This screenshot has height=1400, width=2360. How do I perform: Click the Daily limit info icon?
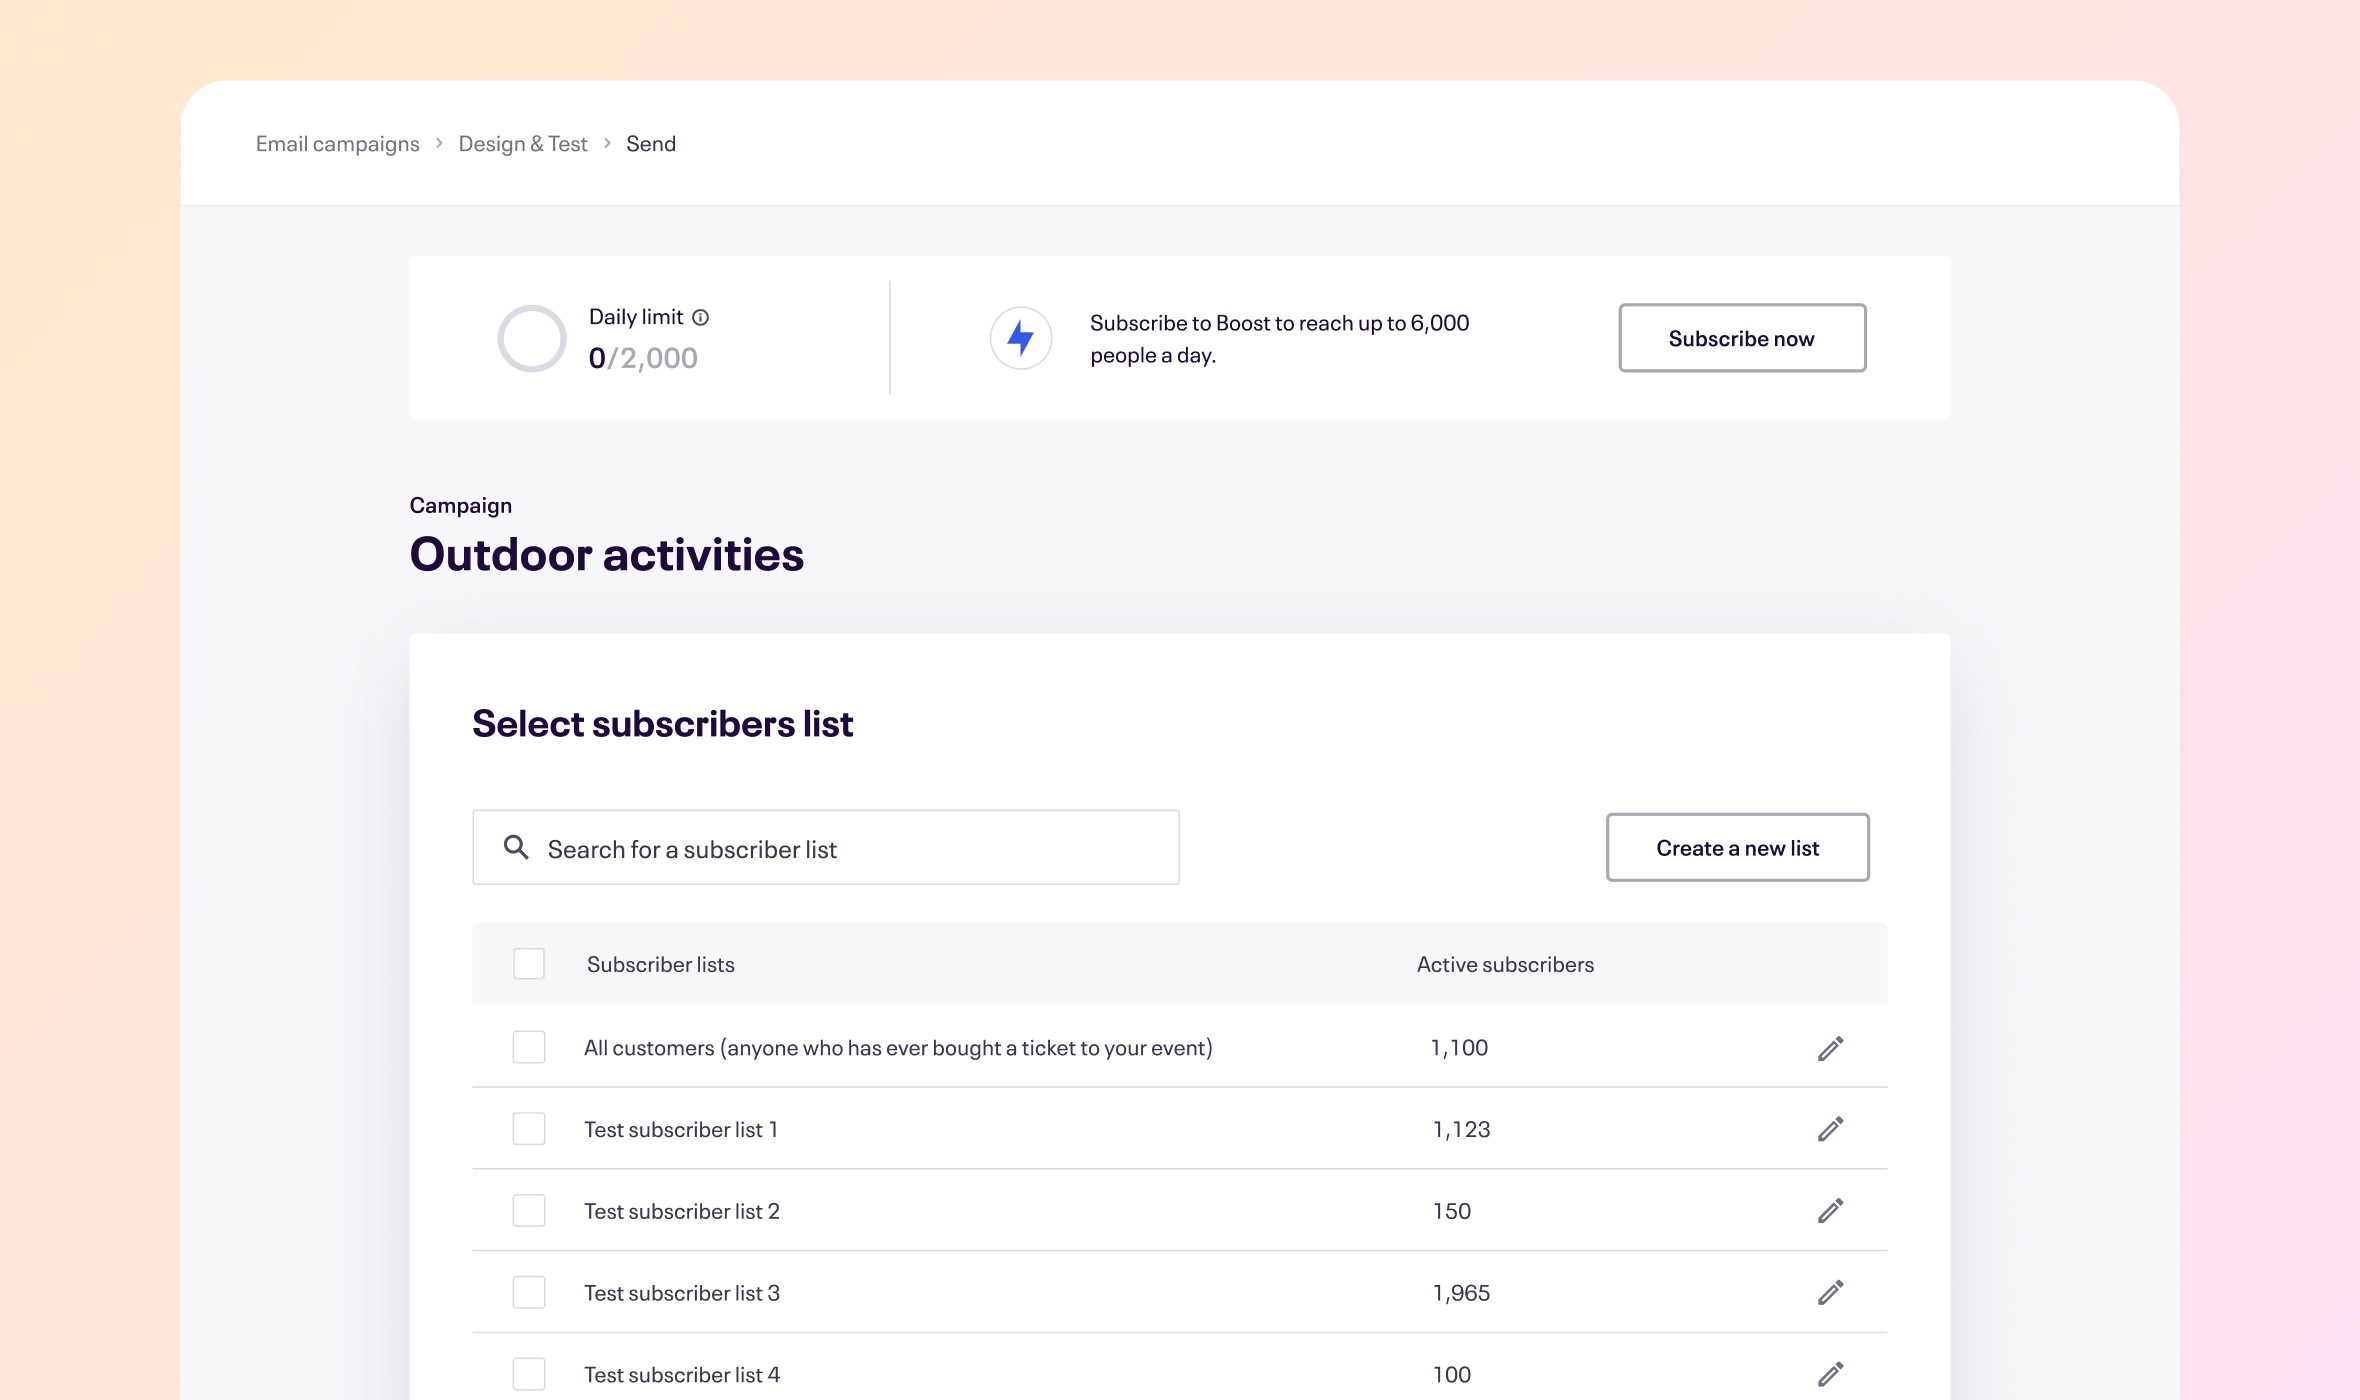701,317
